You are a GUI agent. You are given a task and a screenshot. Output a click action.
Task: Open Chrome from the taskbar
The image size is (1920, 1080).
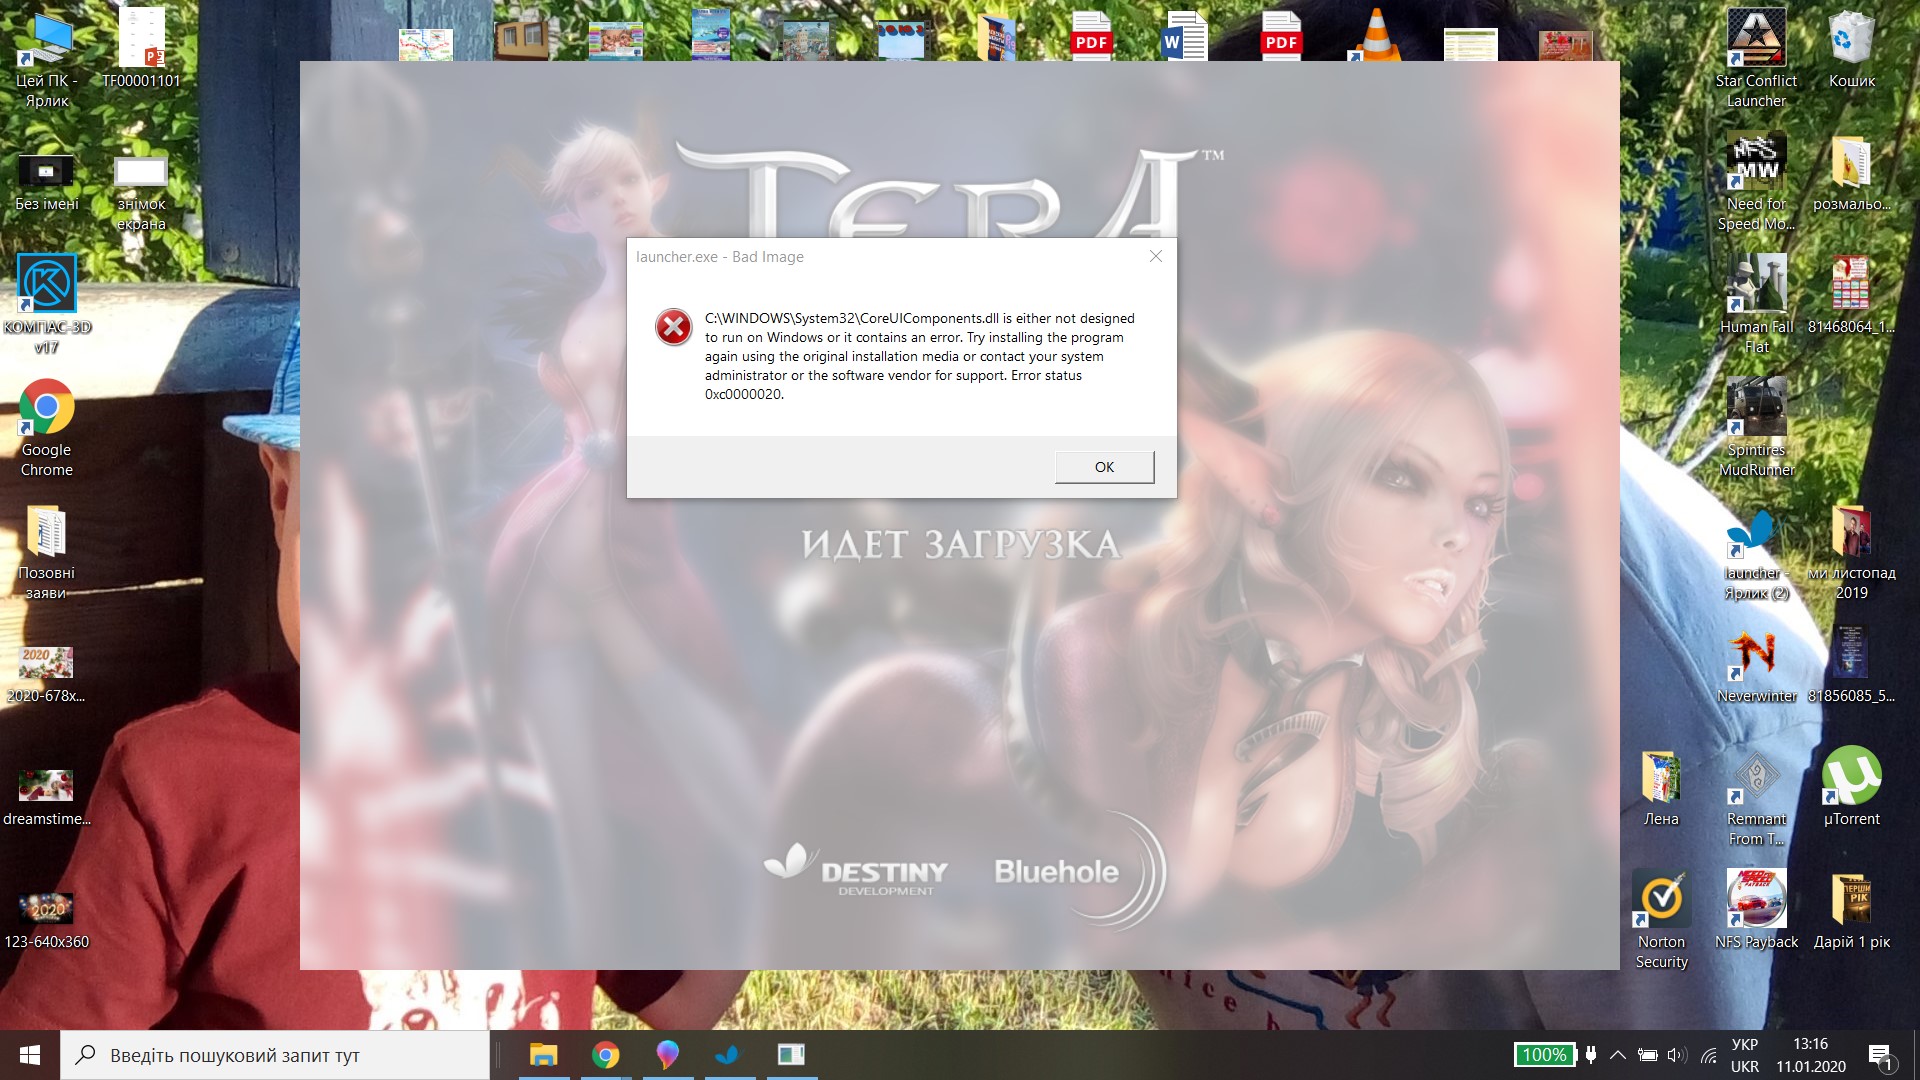(605, 1055)
